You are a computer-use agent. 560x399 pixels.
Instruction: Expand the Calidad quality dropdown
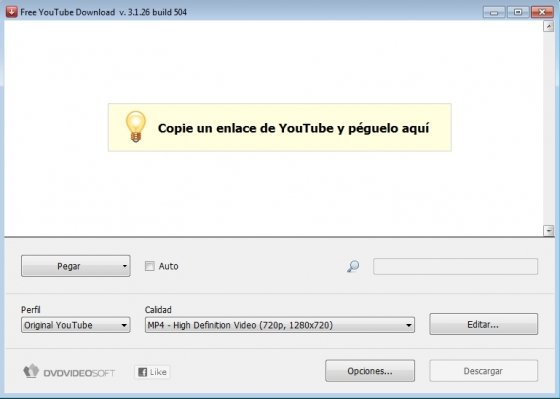[x=280, y=325]
